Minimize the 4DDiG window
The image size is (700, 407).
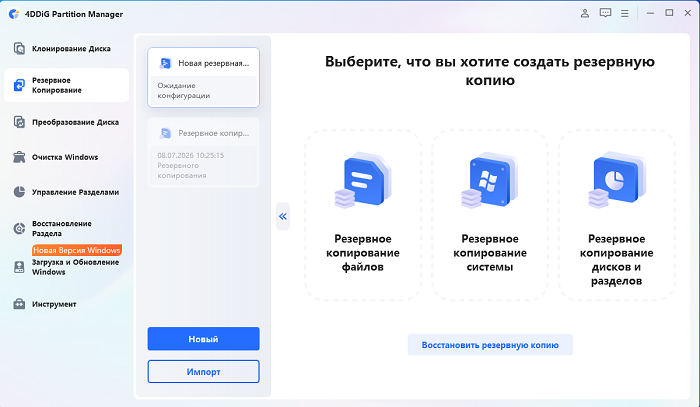coord(650,13)
